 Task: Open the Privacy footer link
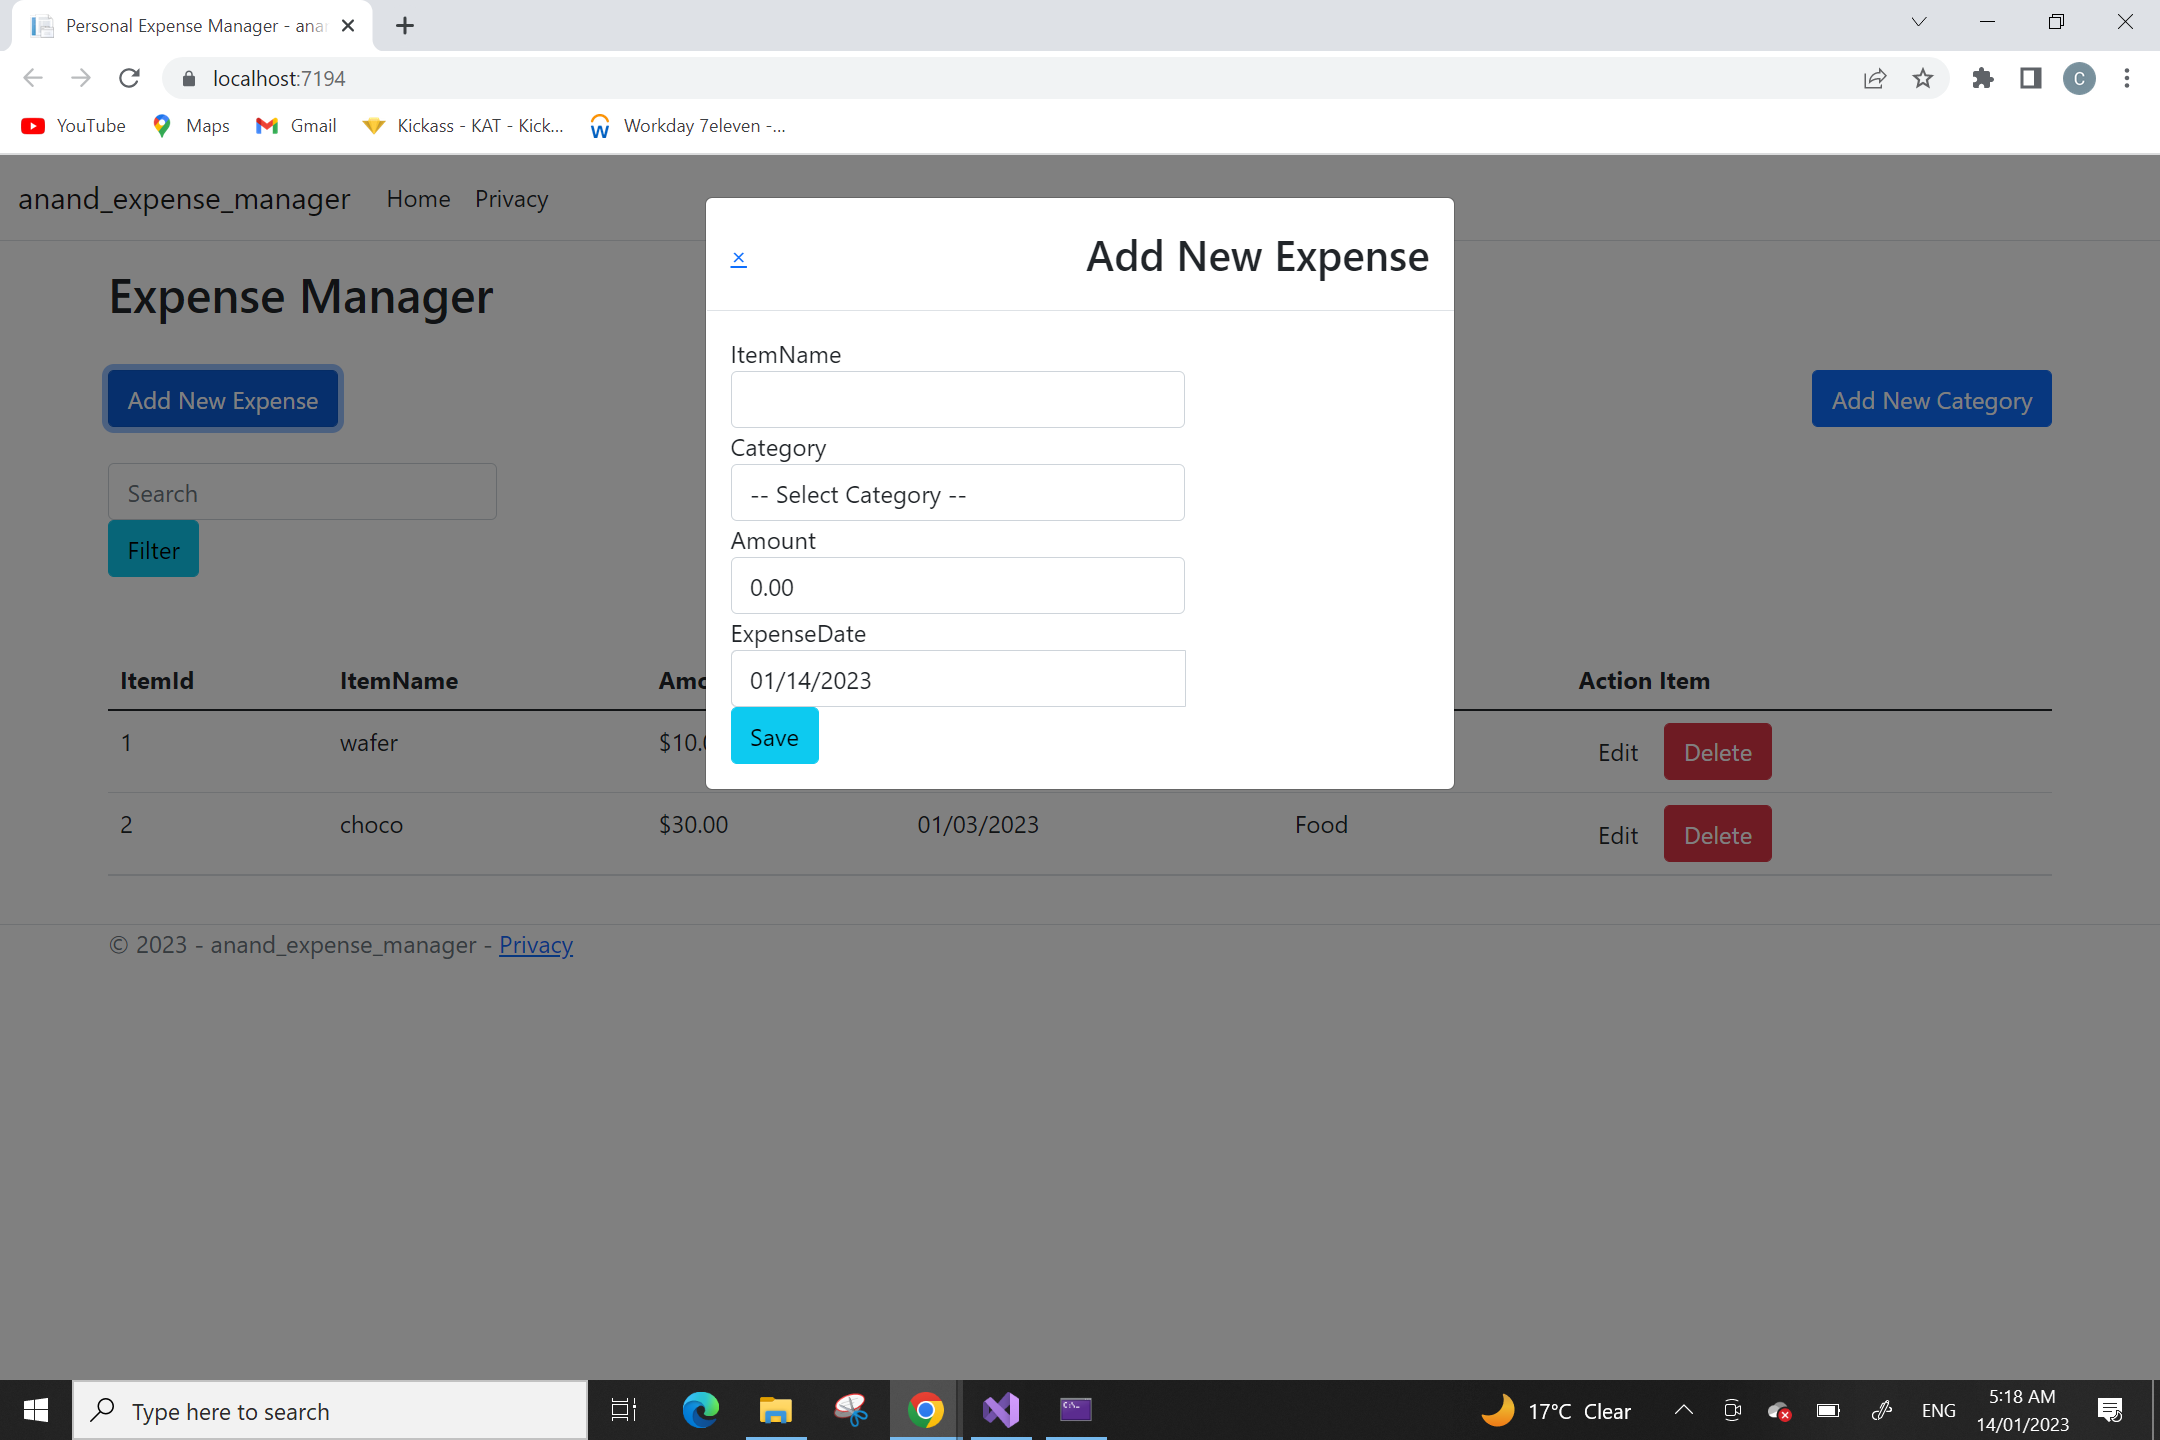(536, 944)
